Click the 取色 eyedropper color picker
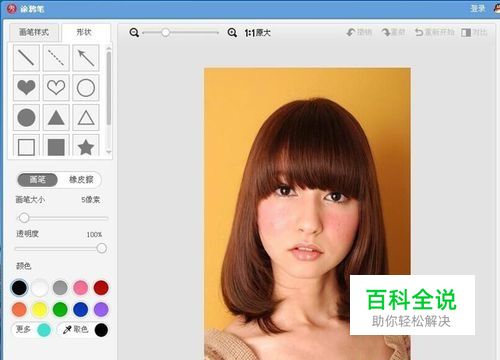The height and width of the screenshot is (360, 500). point(75,330)
